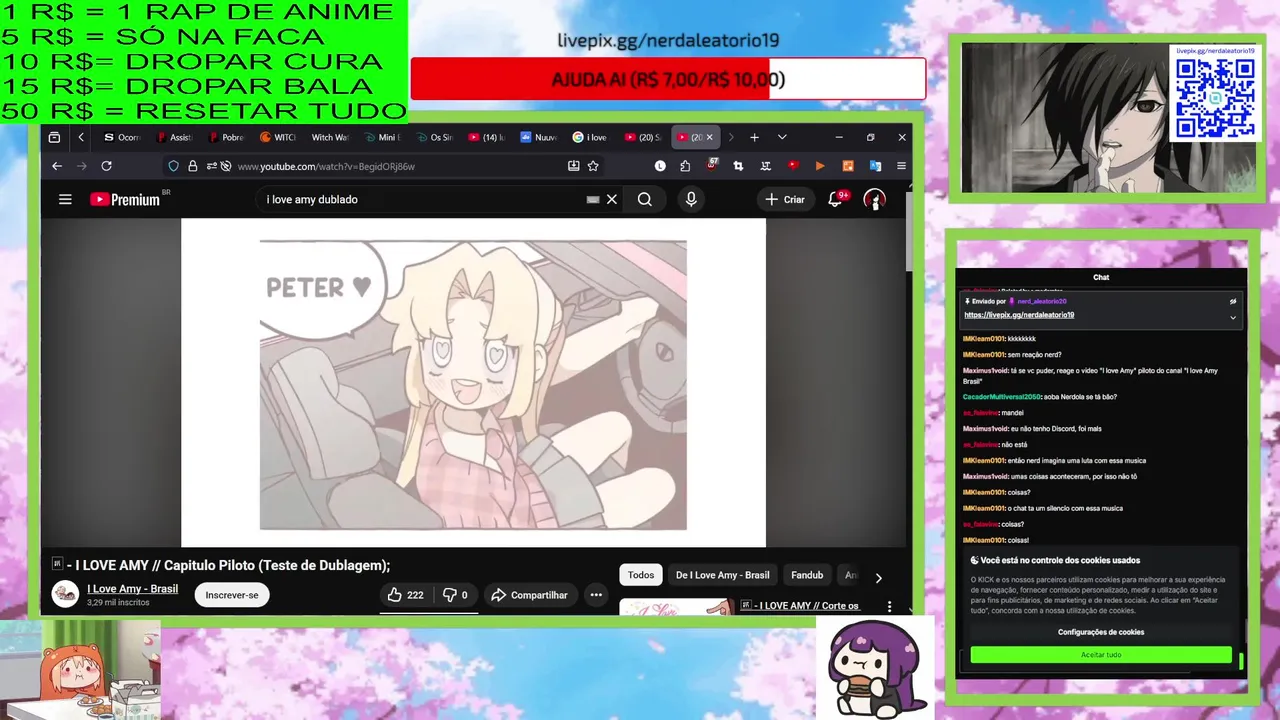Select the Fandub filter chip
The width and height of the screenshot is (1280, 720).
click(x=807, y=575)
